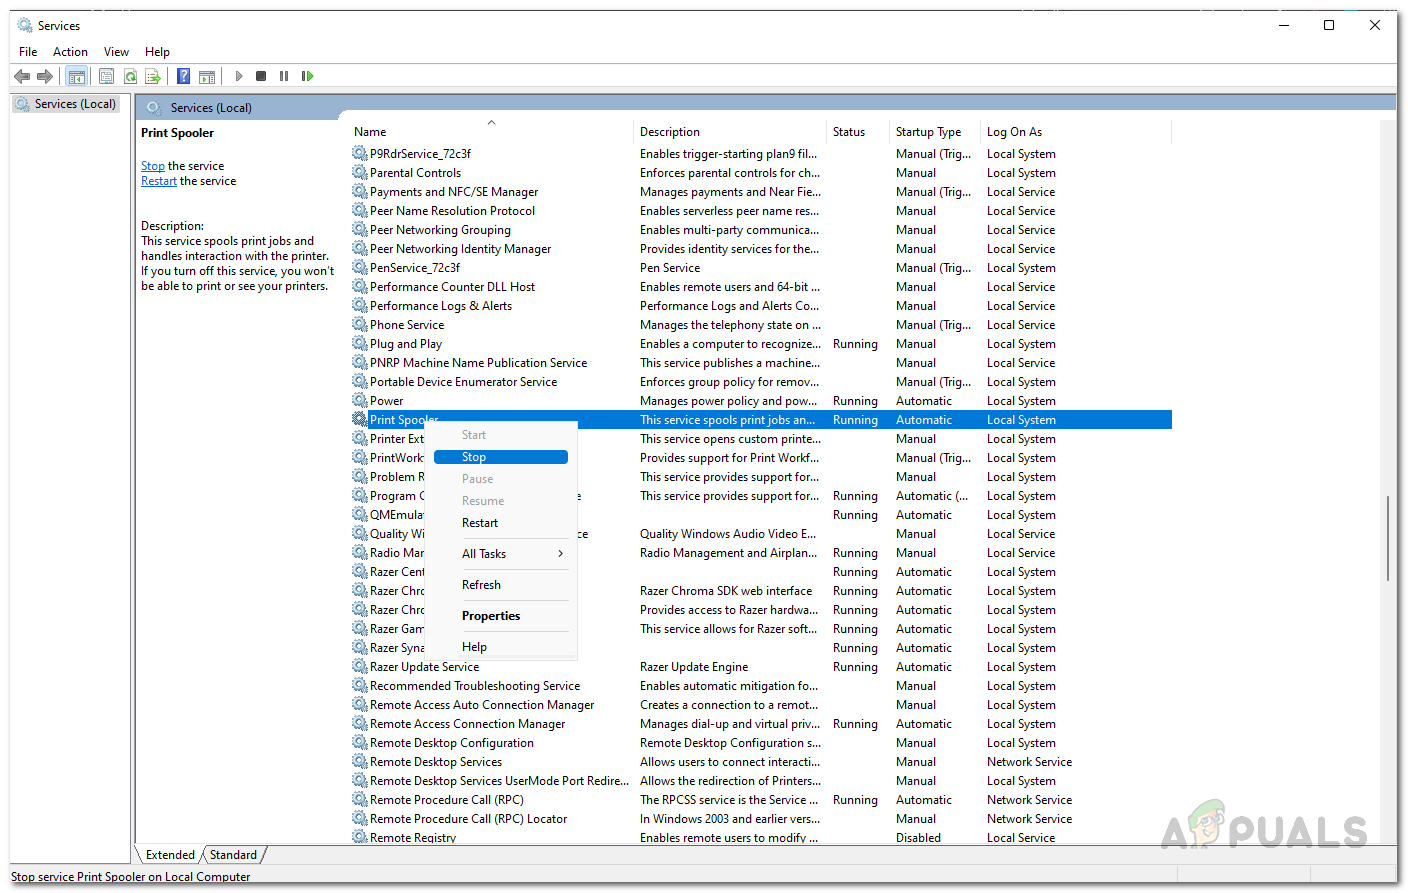This screenshot has height=893, width=1408.
Task: Click the Export List toolbar icon
Action: pyautogui.click(x=153, y=76)
